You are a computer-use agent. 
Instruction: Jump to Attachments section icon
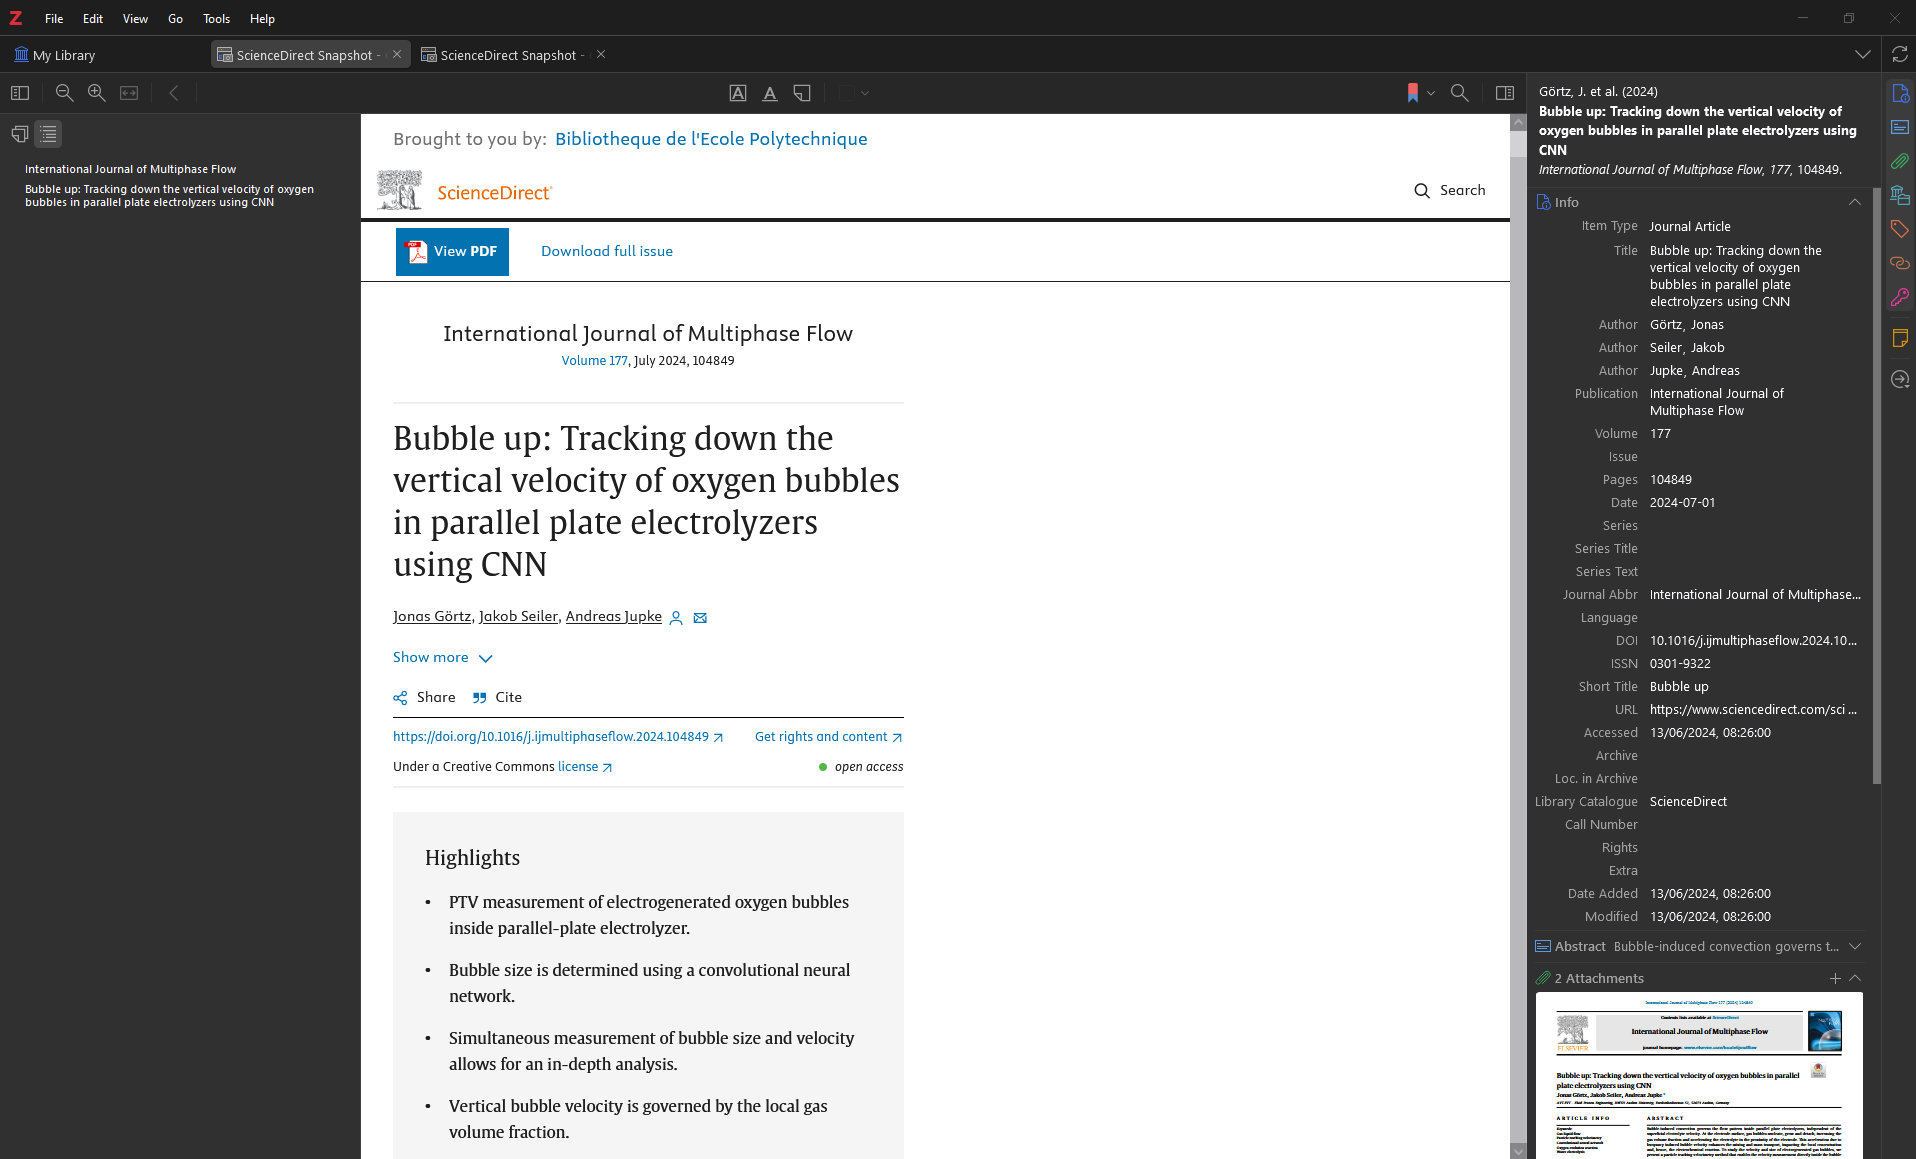(1900, 161)
